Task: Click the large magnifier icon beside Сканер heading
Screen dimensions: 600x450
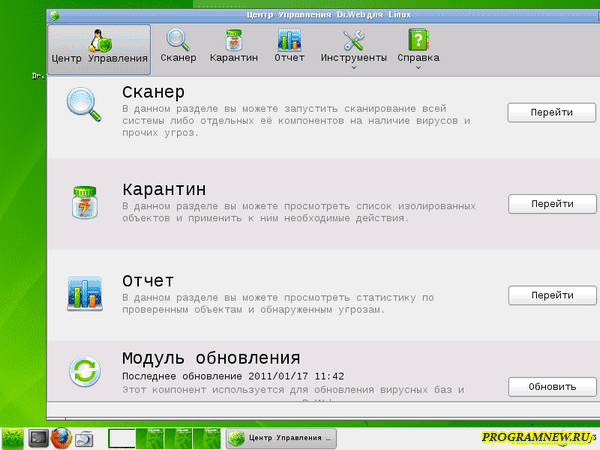Action: point(84,104)
